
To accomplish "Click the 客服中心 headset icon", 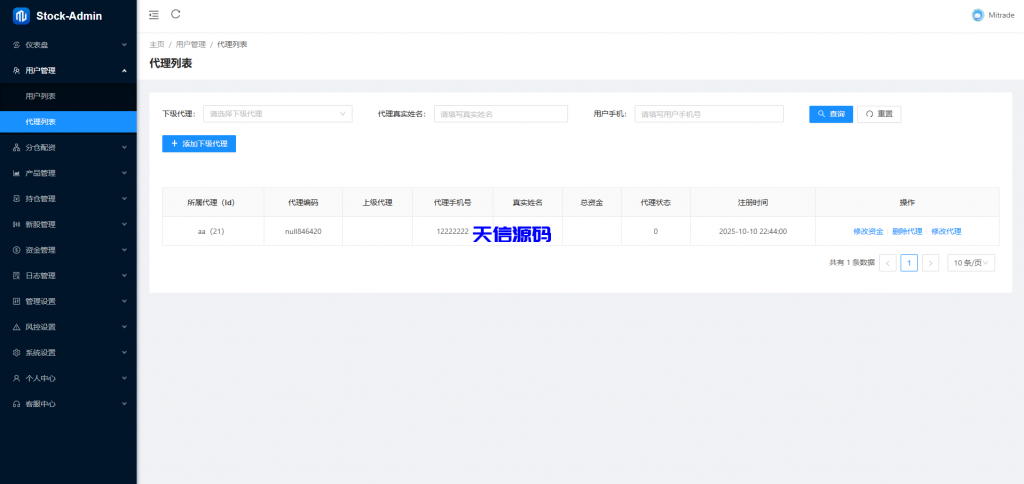I will (16, 404).
